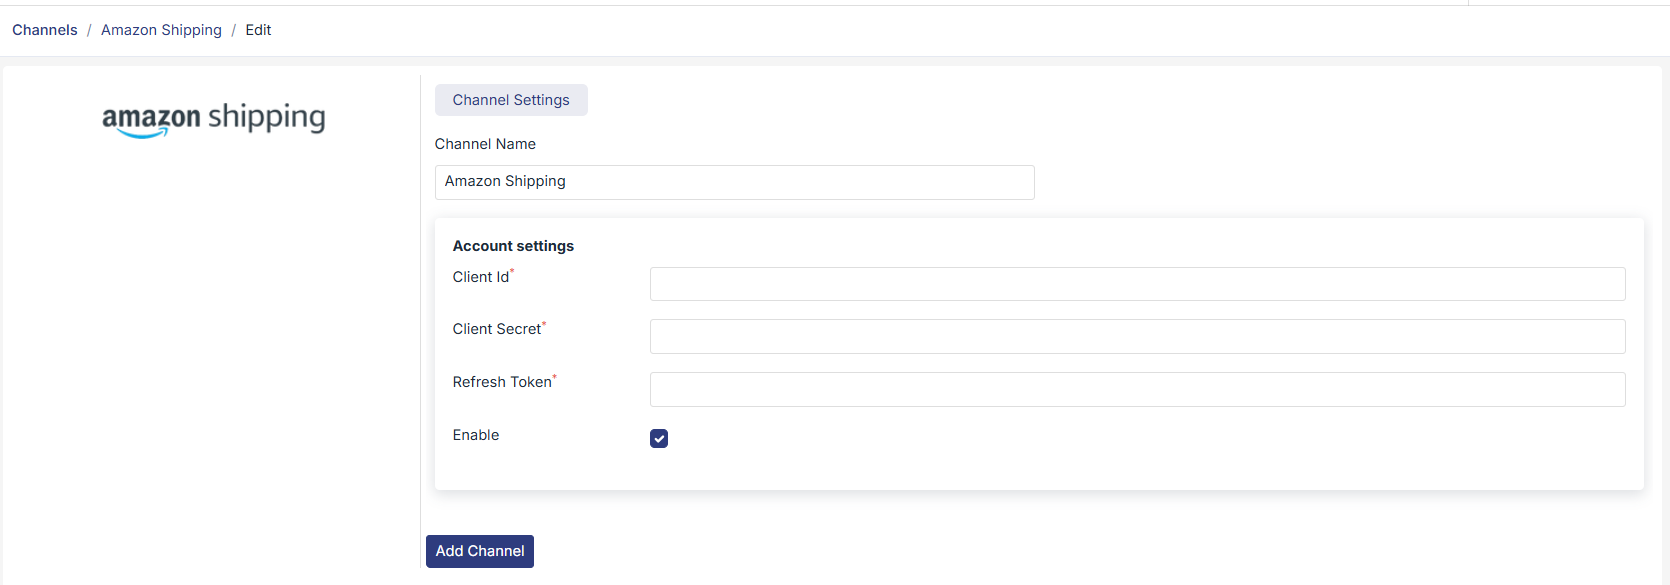Open the Amazon Shipping breadcrumb link

coord(161,30)
